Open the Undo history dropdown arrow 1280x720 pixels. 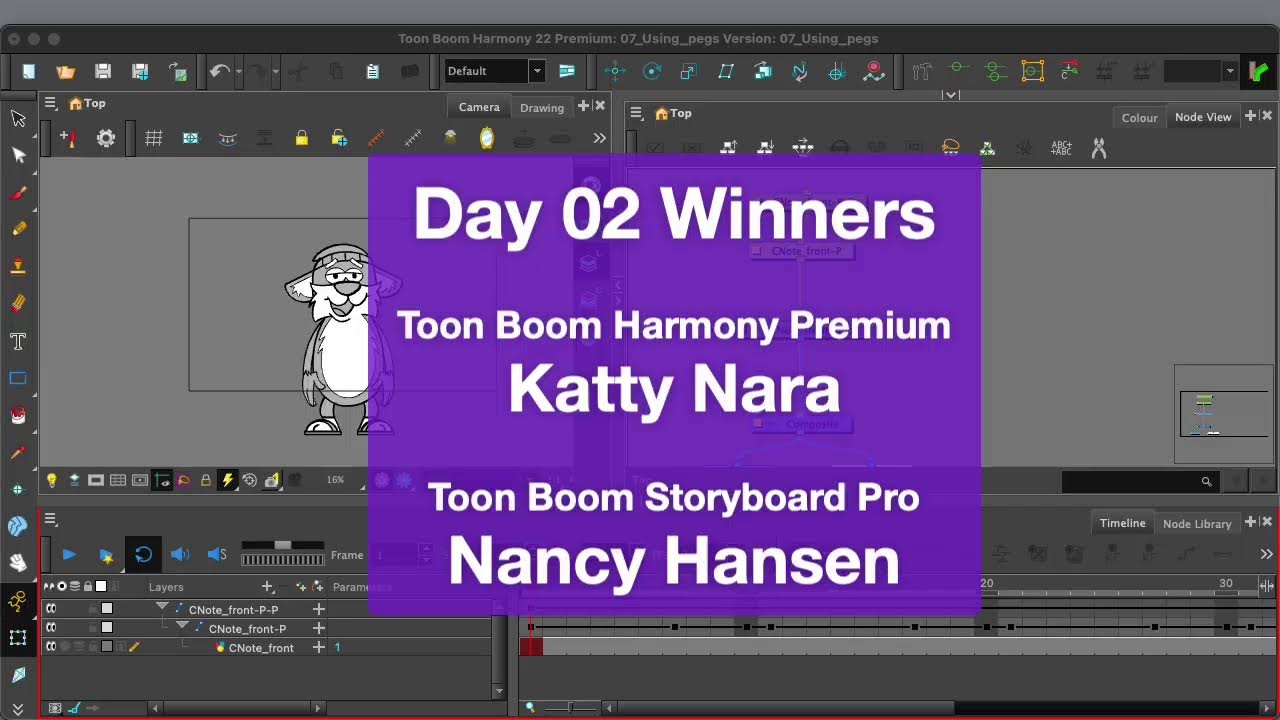(x=239, y=72)
